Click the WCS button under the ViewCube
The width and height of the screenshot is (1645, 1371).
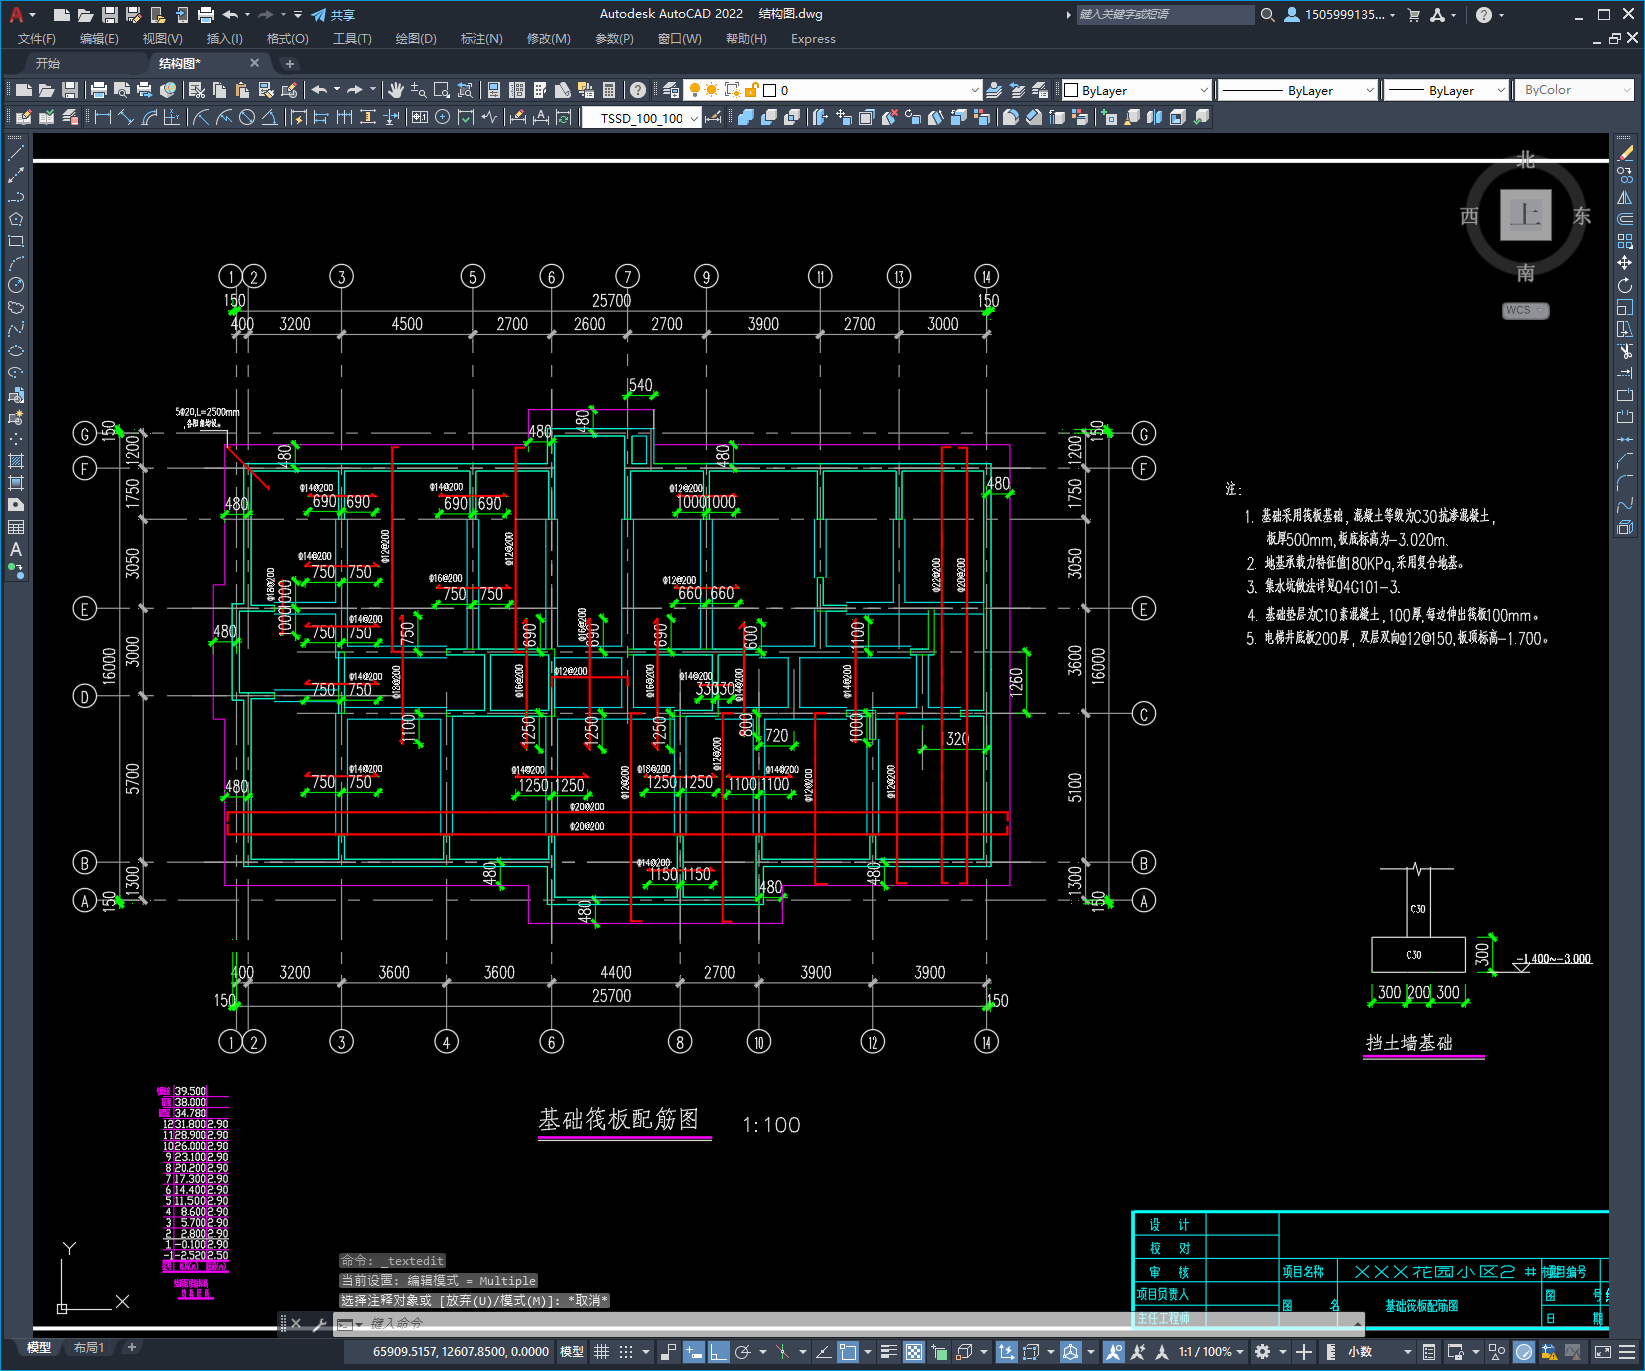coord(1525,310)
